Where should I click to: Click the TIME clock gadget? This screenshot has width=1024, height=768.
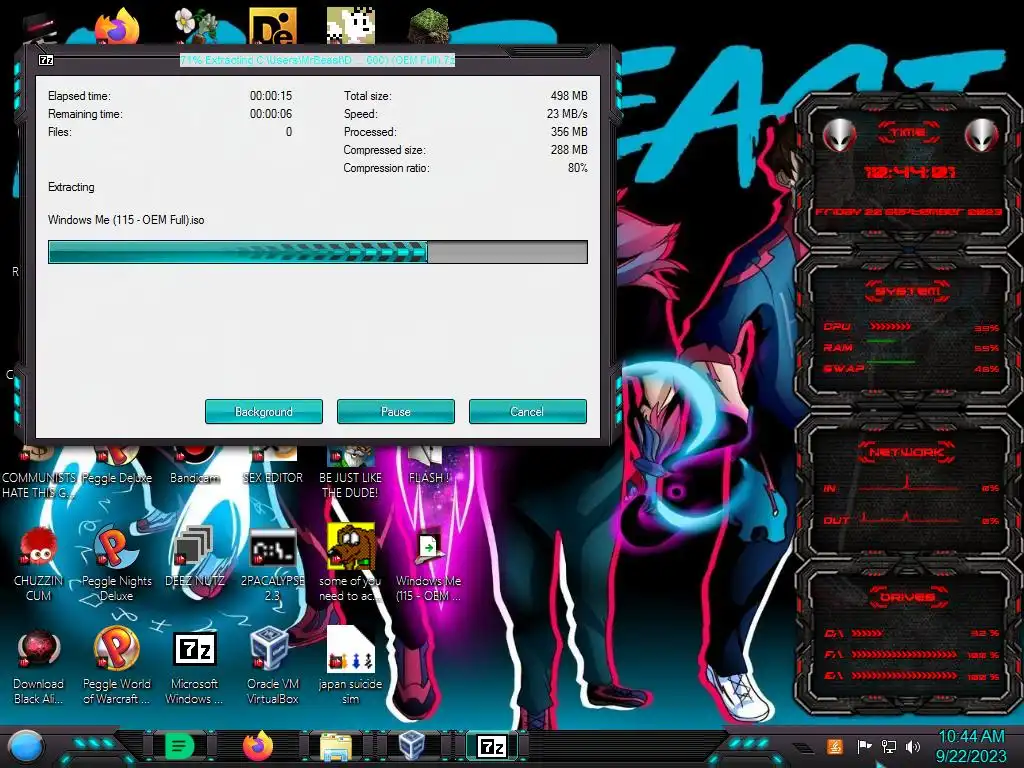(908, 172)
